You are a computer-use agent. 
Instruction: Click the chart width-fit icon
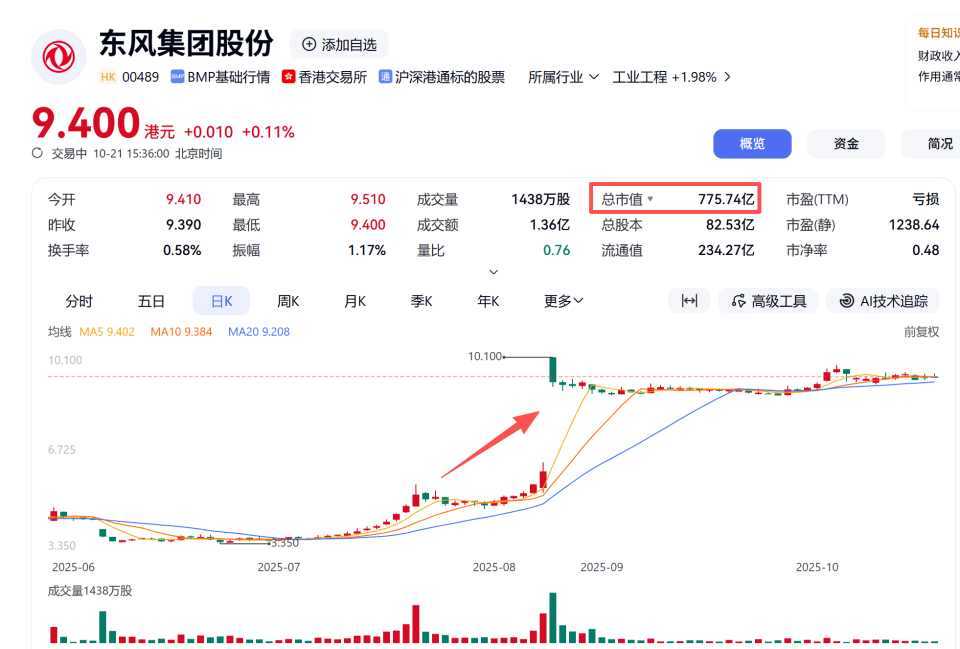689,300
